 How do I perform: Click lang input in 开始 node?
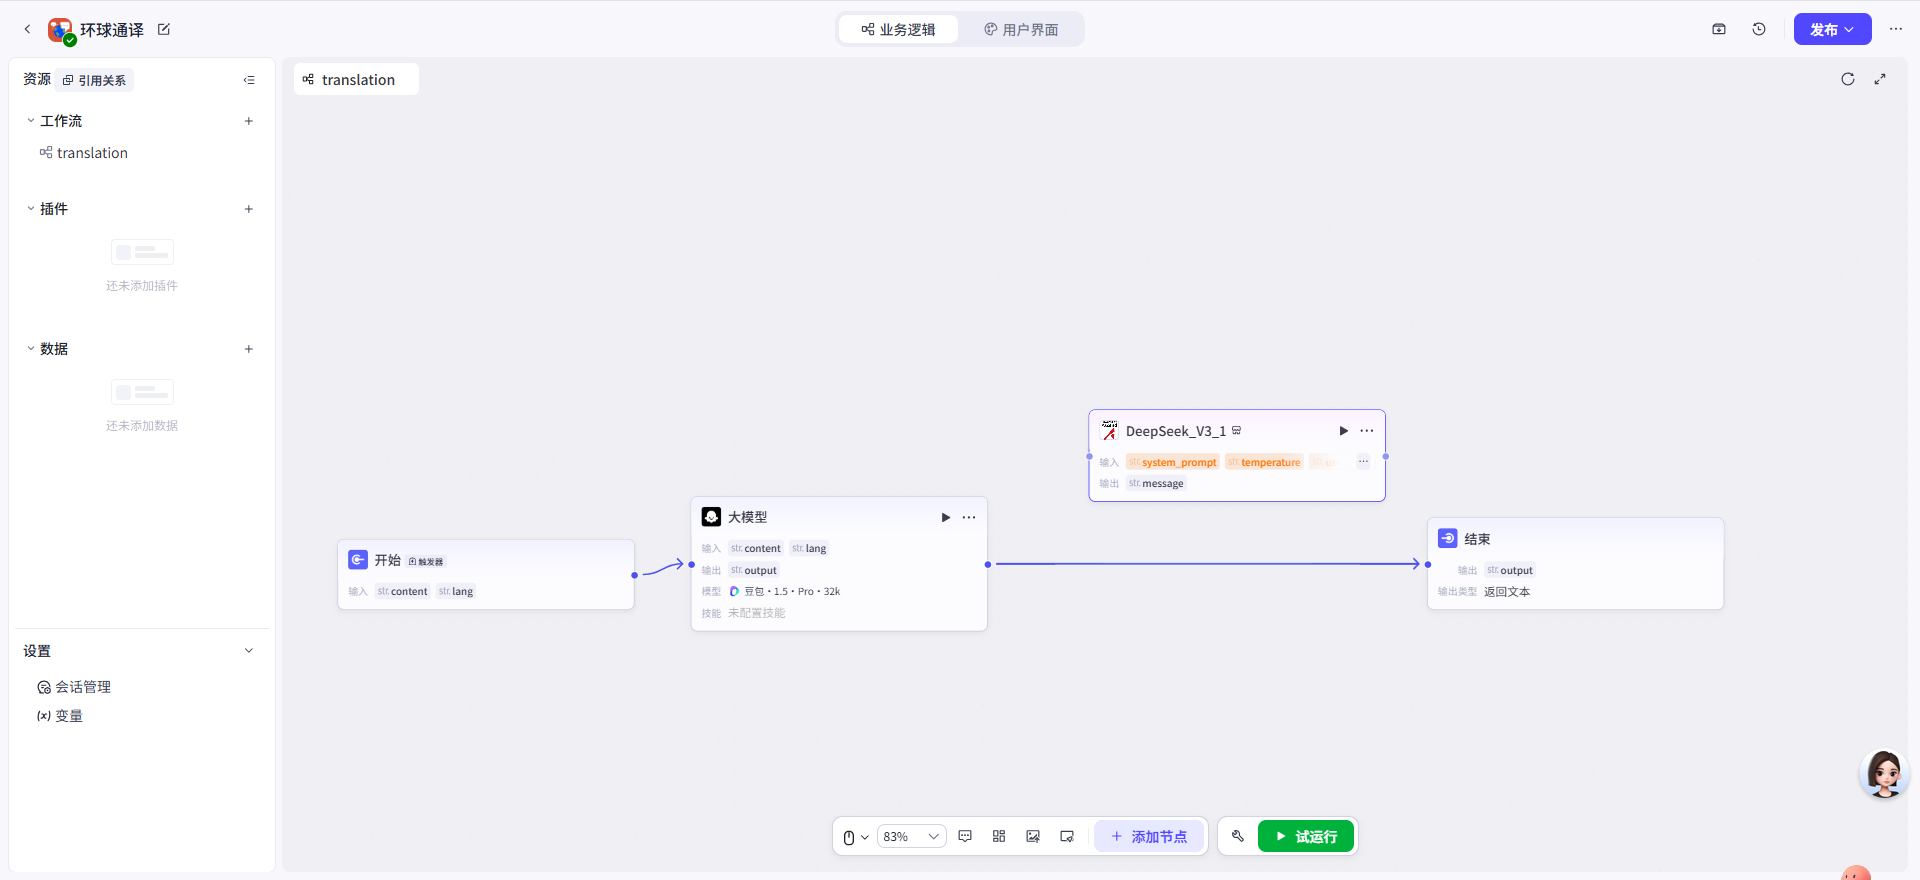point(456,592)
